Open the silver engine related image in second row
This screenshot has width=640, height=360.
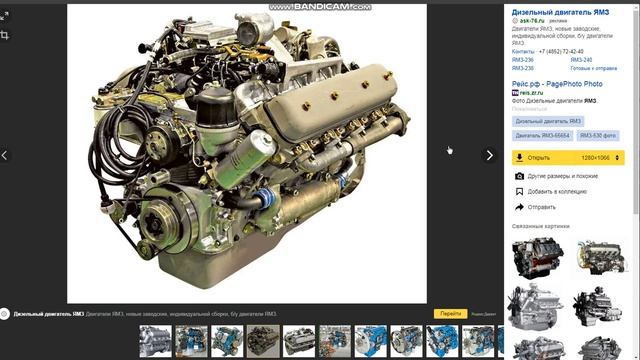coord(536,307)
